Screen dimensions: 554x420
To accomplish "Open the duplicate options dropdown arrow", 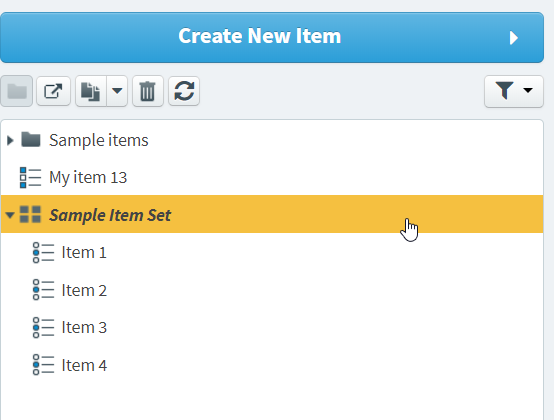I will (117, 91).
